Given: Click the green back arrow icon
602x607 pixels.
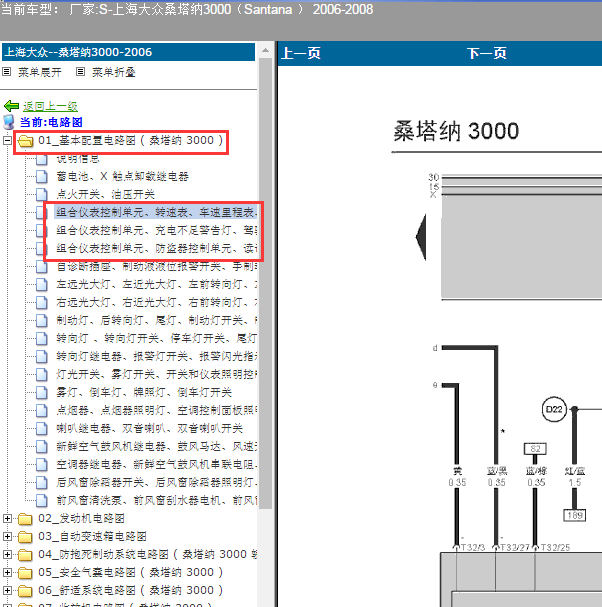Looking at the screenshot, I should (x=11, y=106).
